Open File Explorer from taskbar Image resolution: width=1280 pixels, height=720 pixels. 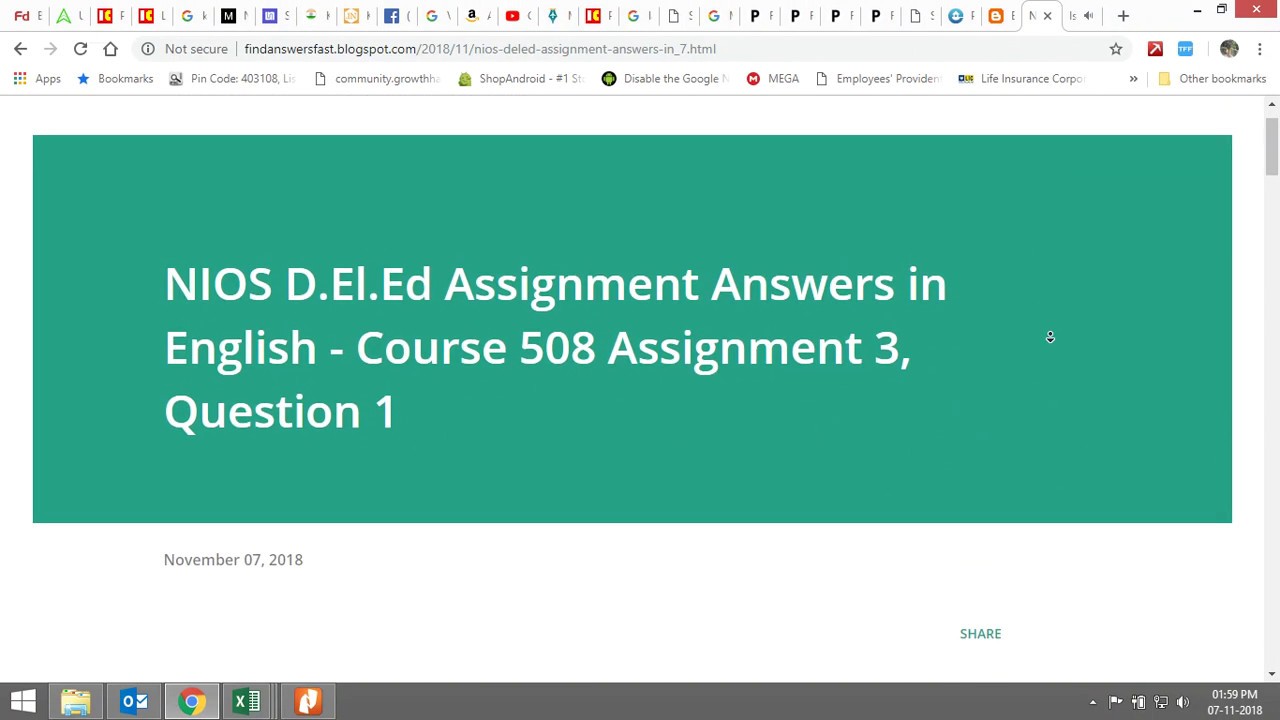76,702
